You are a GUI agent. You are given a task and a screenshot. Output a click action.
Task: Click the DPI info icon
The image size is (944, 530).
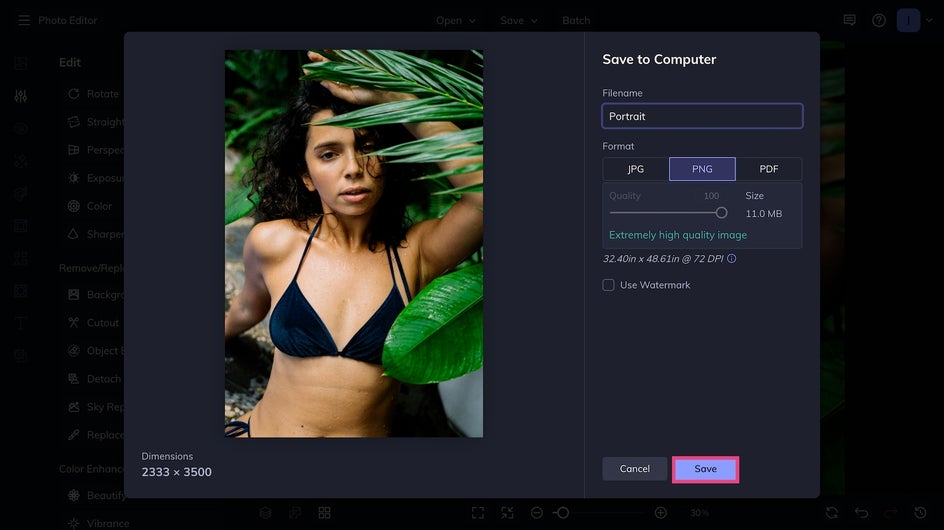(x=731, y=258)
